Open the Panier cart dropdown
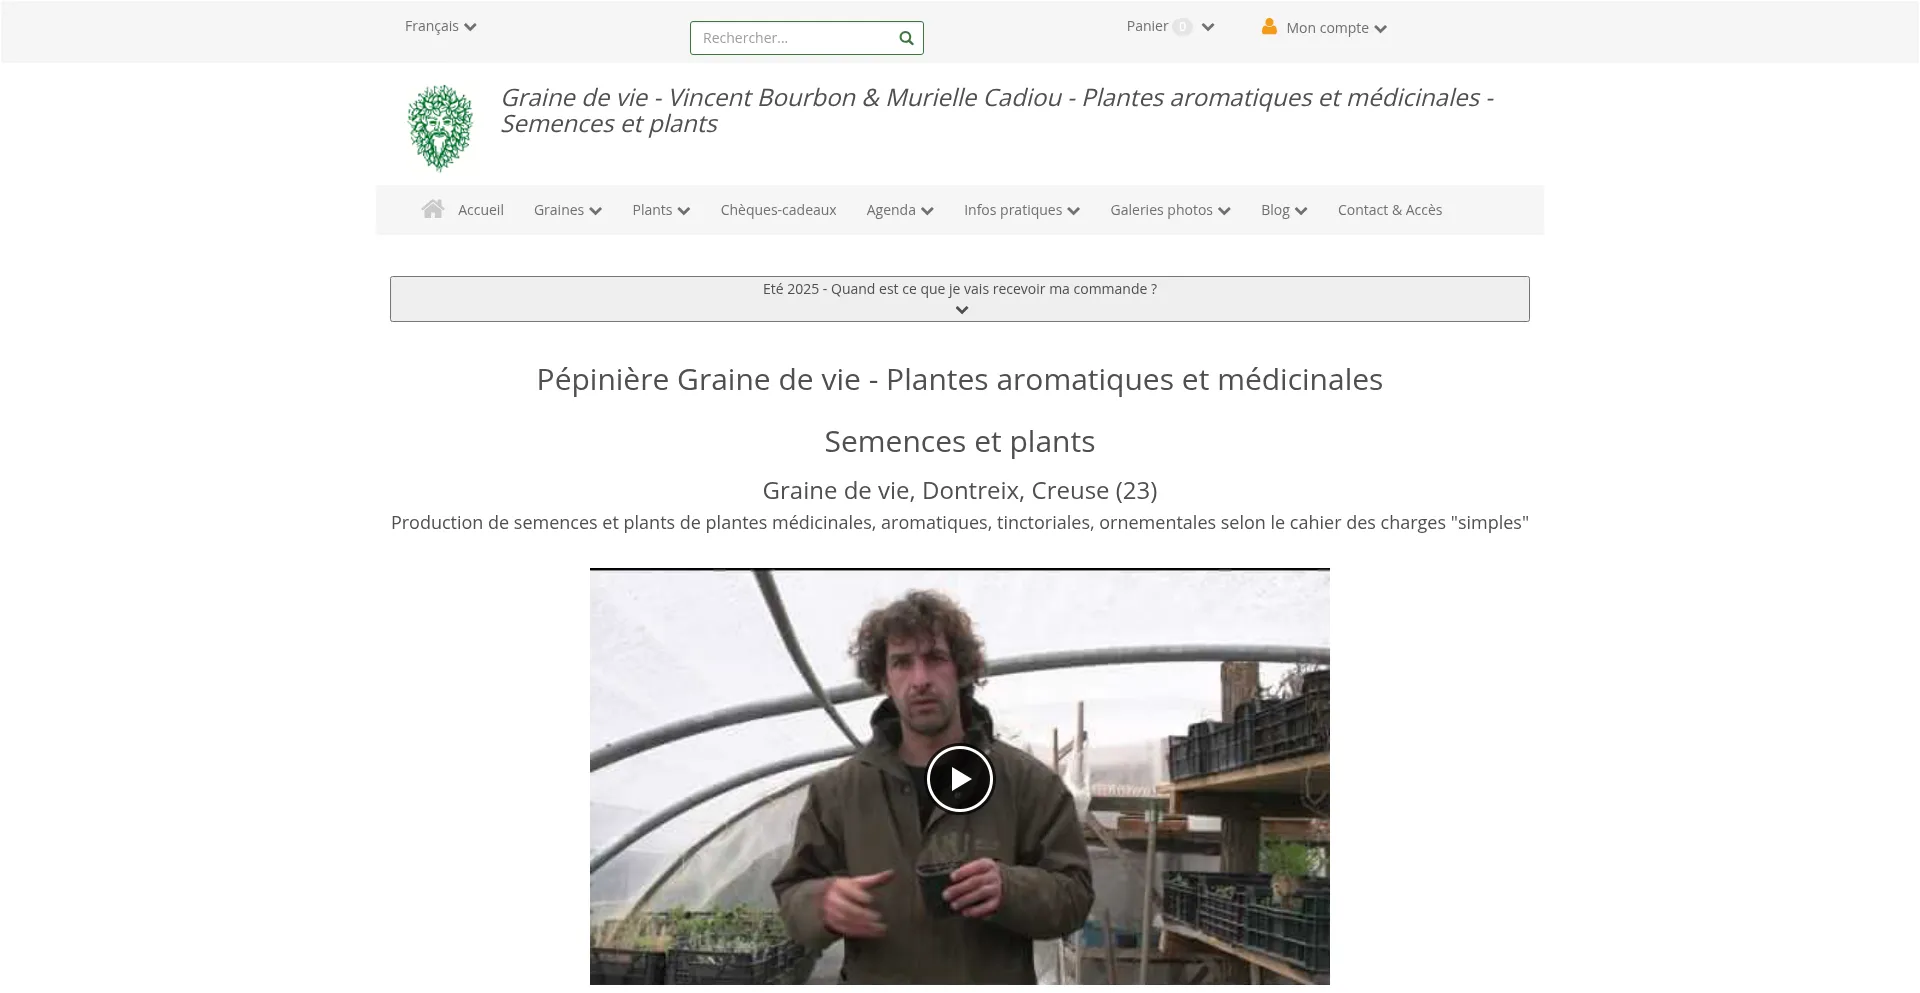This screenshot has width=1920, height=993. pos(1170,27)
